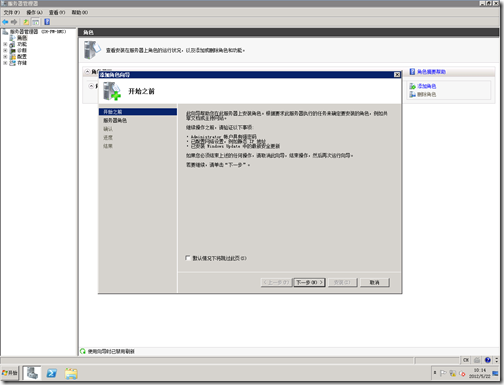Click the taskbar clock showing 10:14
504x385 pixels.
pyautogui.click(x=480, y=373)
